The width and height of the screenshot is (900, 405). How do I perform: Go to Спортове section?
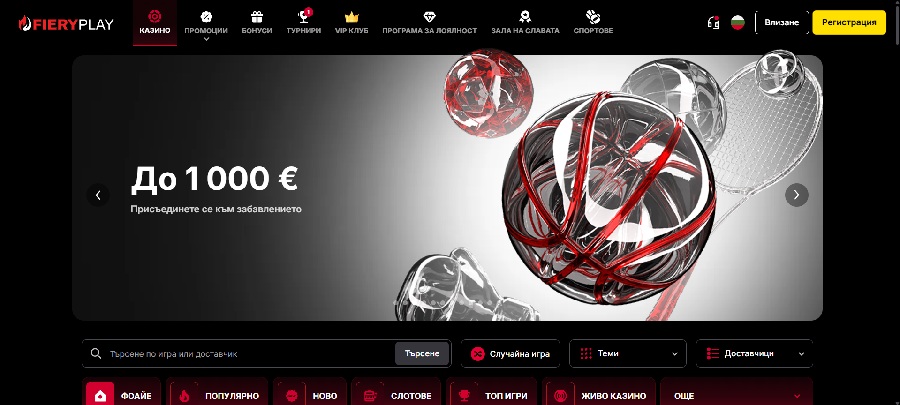(593, 17)
